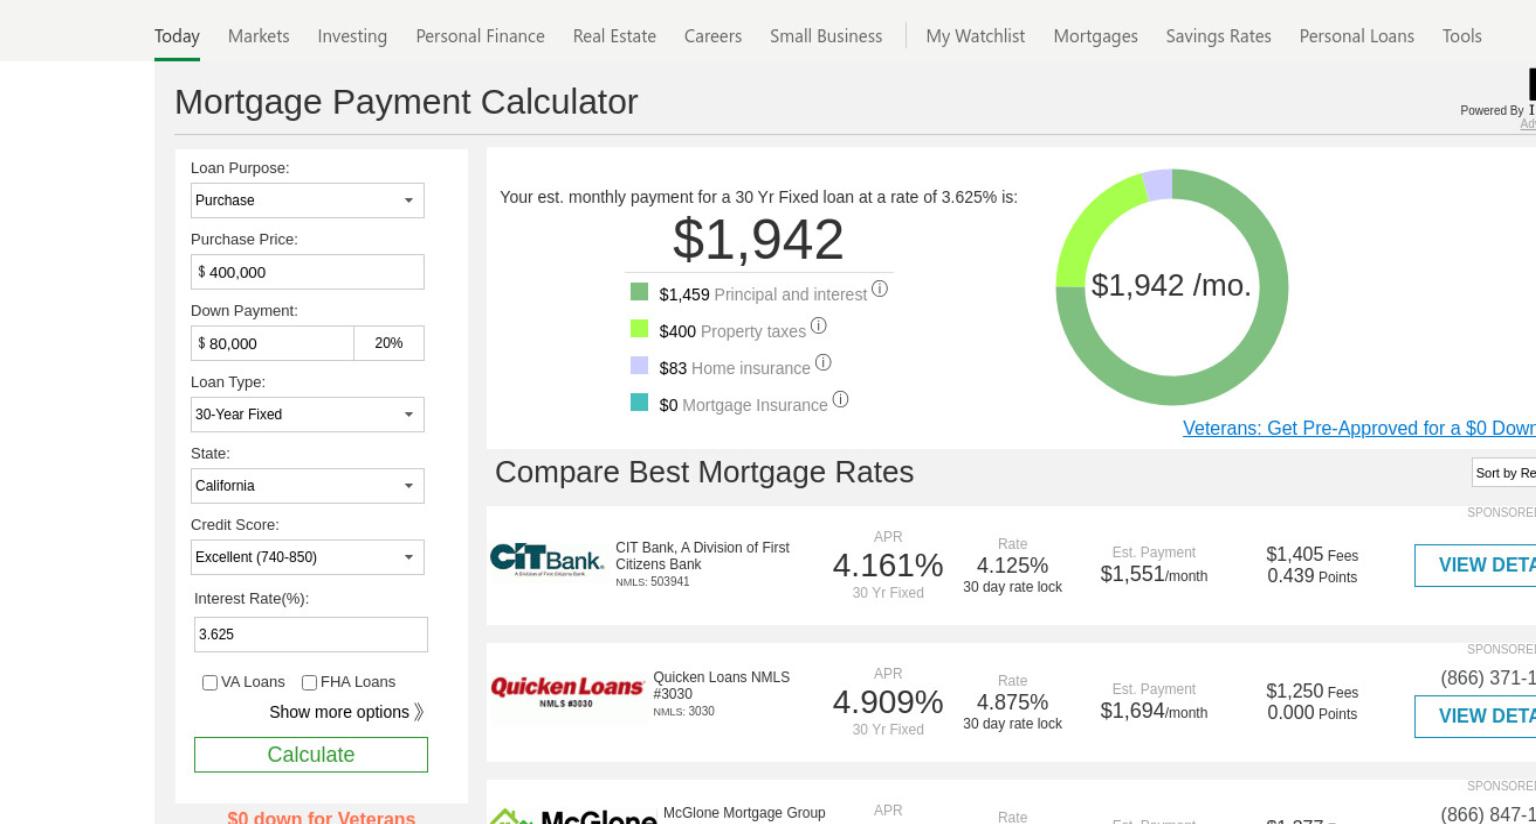This screenshot has height=824, width=1536.
Task: Click the Quicken Loans logo
Action: click(x=566, y=691)
